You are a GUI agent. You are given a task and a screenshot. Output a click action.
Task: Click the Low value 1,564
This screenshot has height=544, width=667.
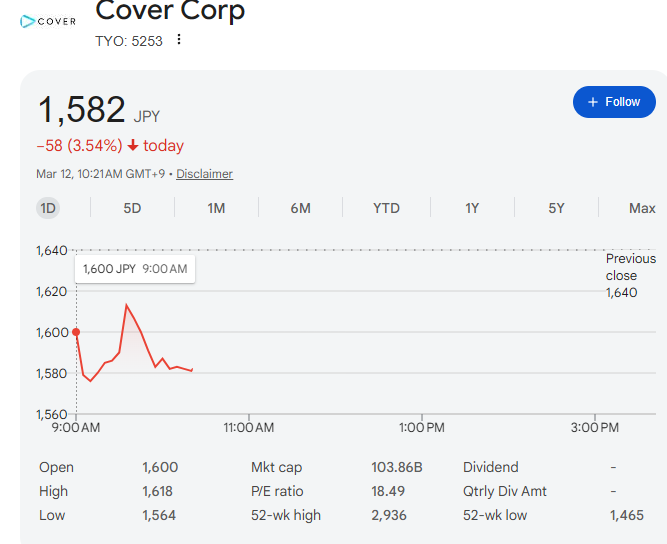pos(159,516)
